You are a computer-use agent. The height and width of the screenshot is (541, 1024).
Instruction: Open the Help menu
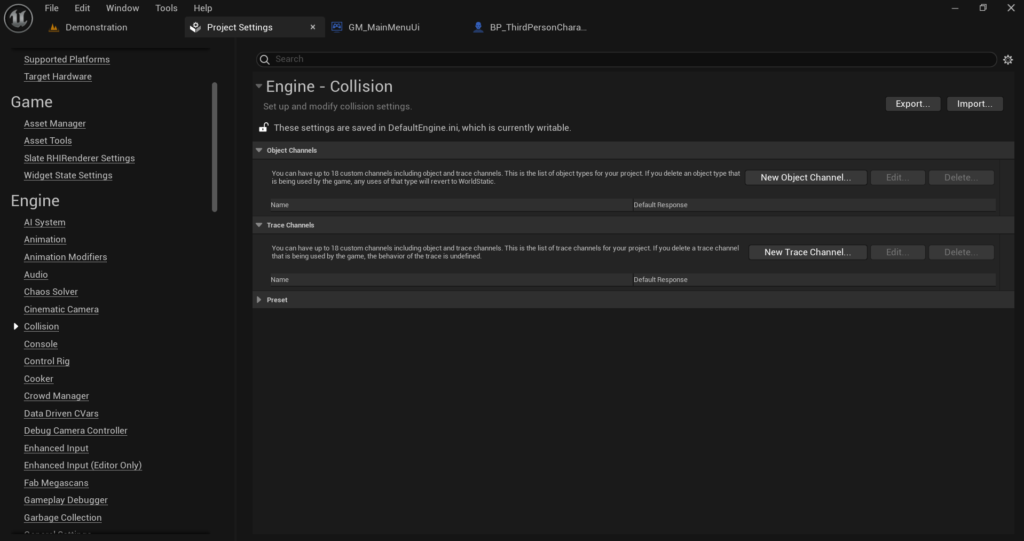[202, 8]
